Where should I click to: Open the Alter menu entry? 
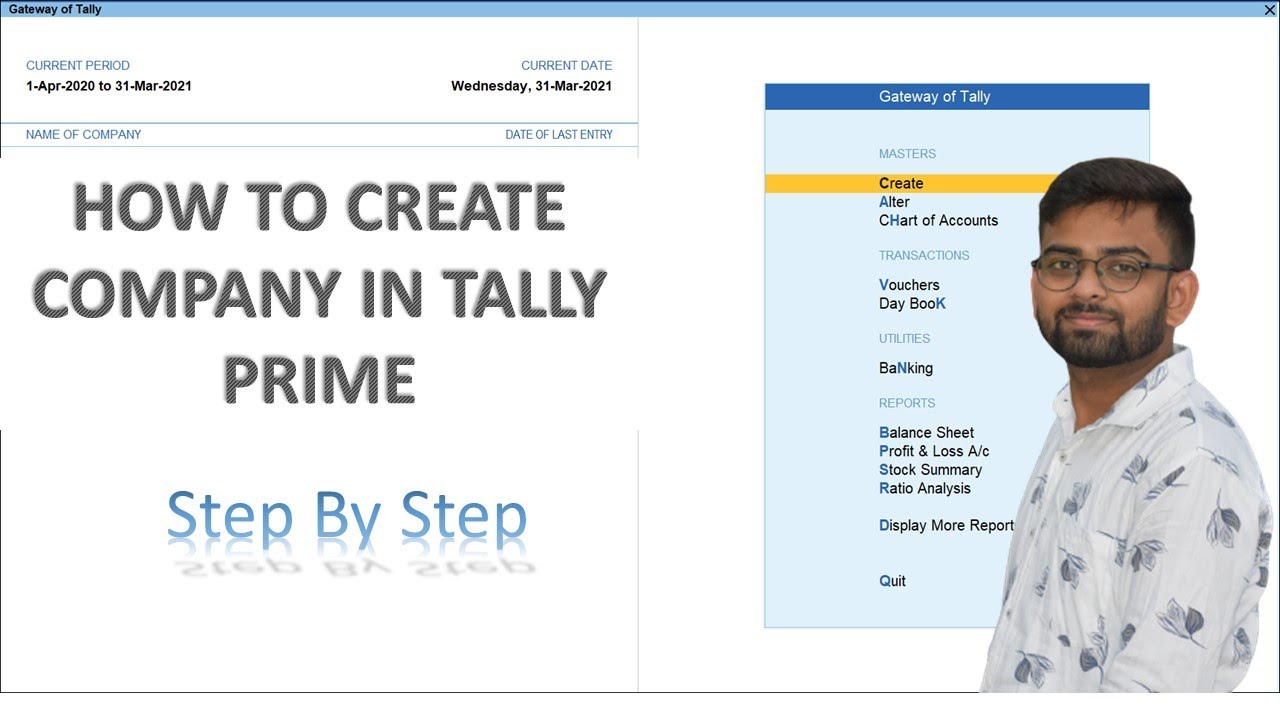pyautogui.click(x=894, y=202)
